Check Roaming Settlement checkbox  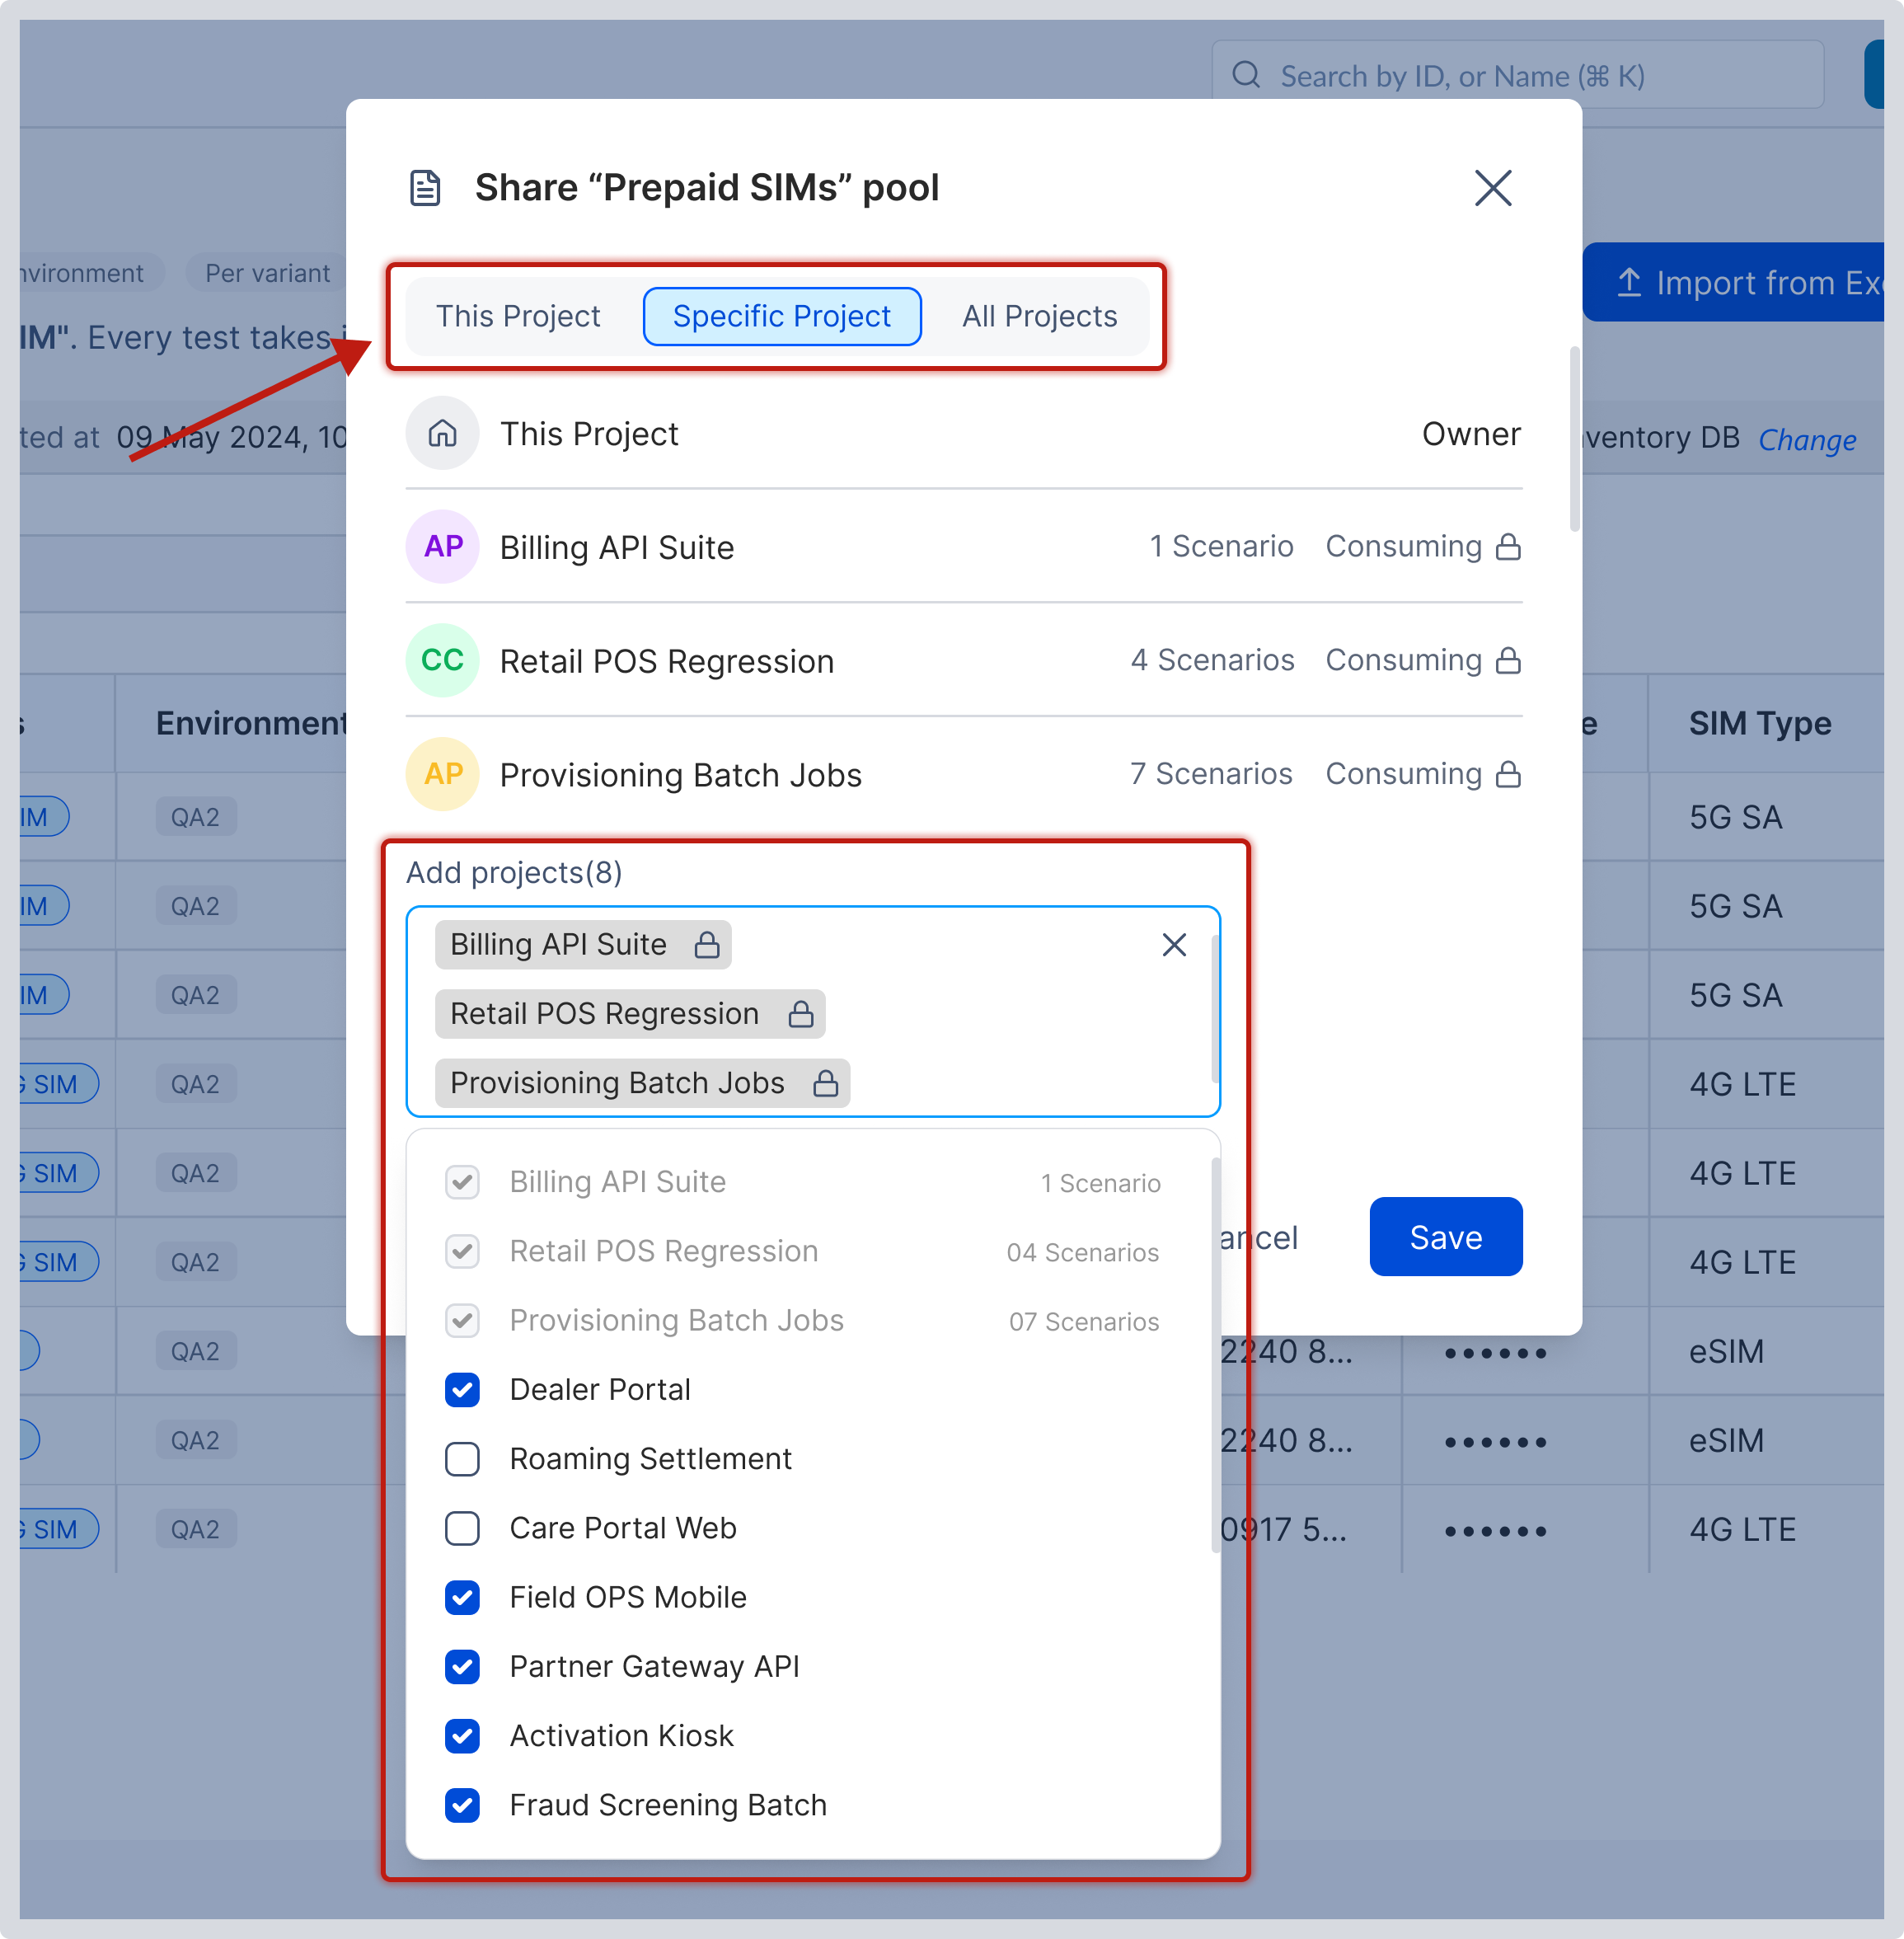462,1459
